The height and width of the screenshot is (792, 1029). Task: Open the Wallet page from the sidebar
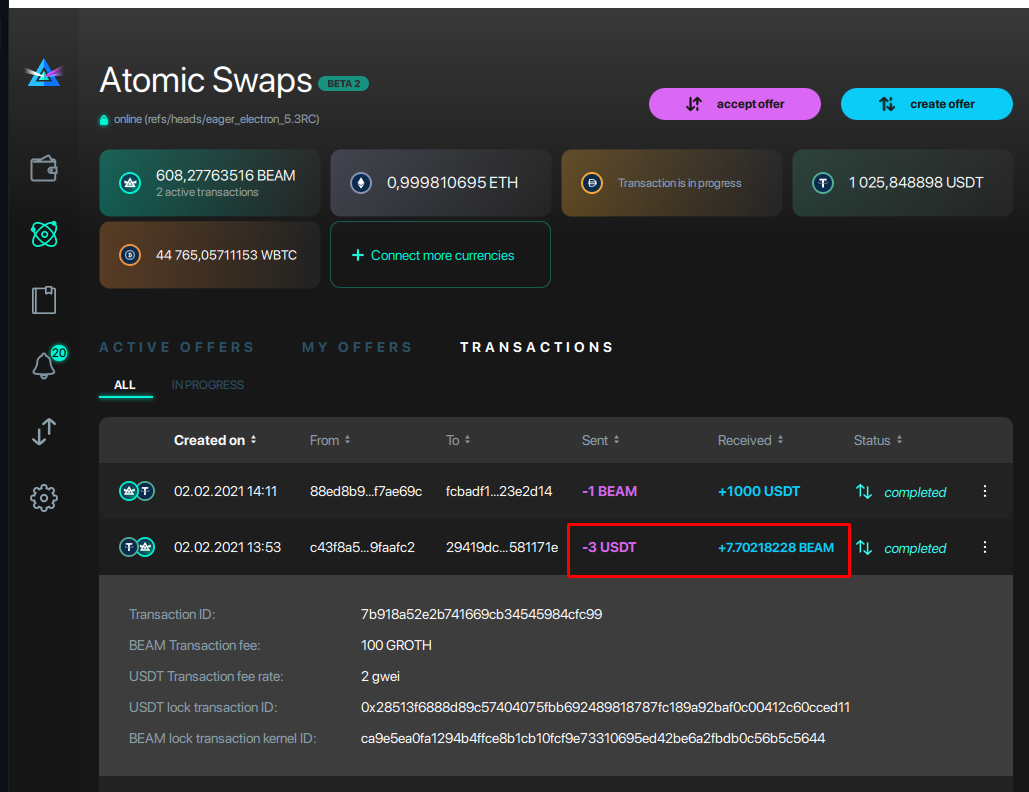click(x=44, y=168)
